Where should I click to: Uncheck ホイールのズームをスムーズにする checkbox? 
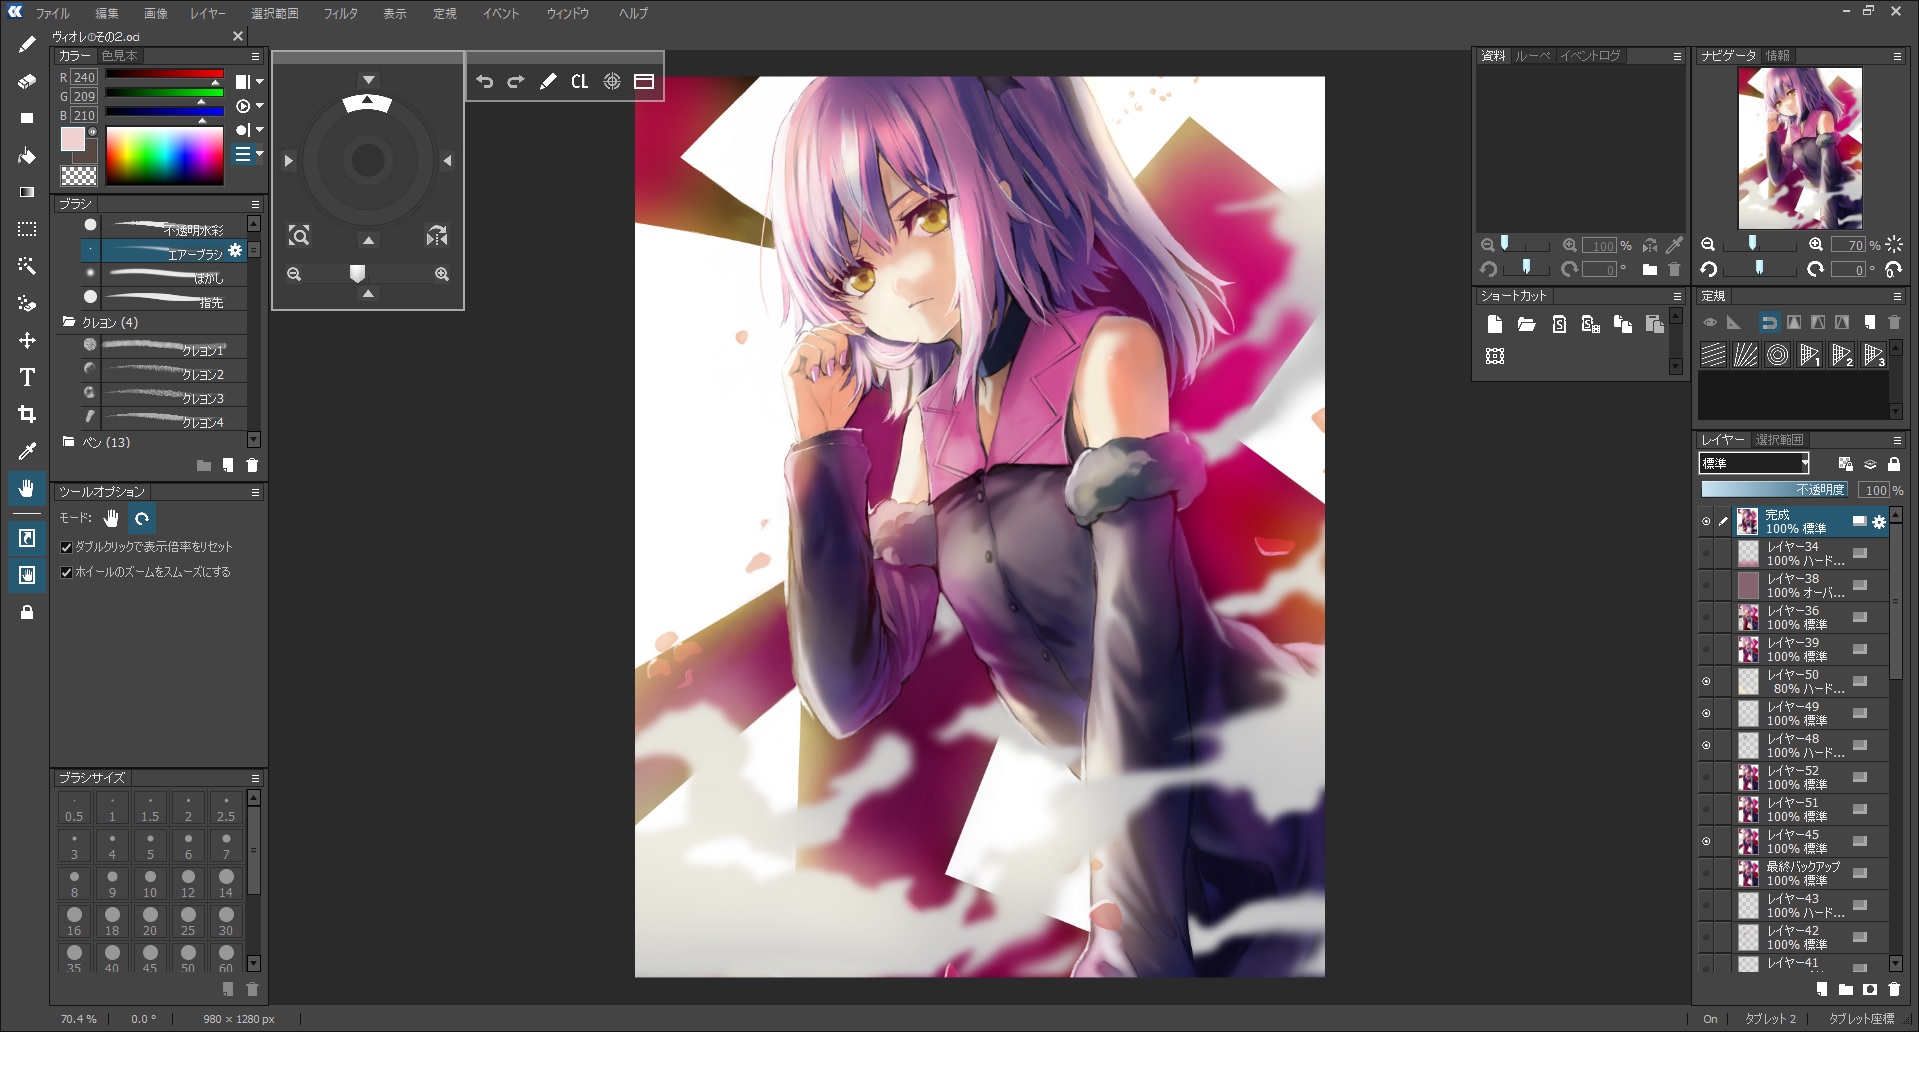[66, 572]
